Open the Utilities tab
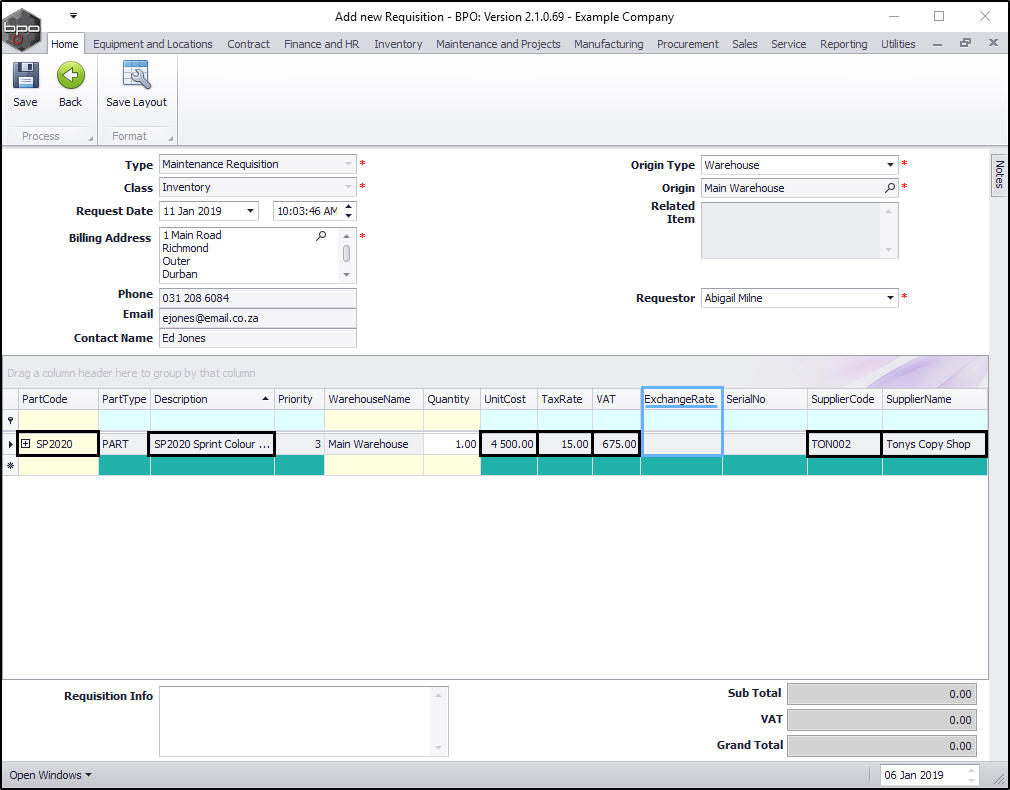 (898, 44)
